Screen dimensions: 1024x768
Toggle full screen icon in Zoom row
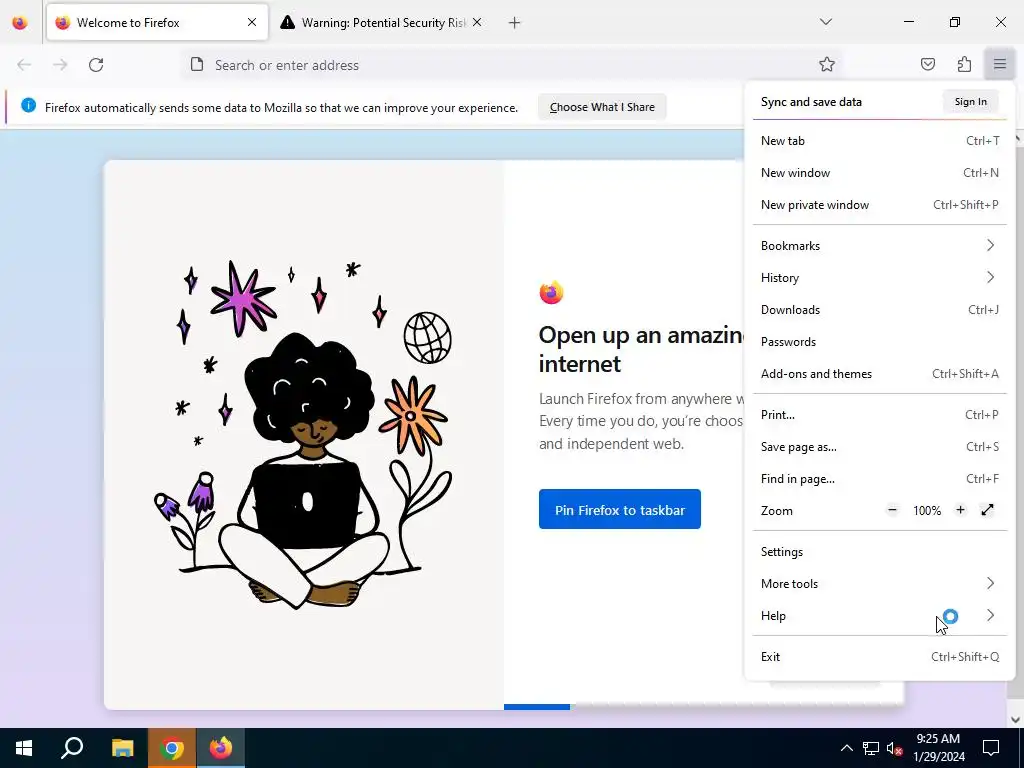point(987,510)
